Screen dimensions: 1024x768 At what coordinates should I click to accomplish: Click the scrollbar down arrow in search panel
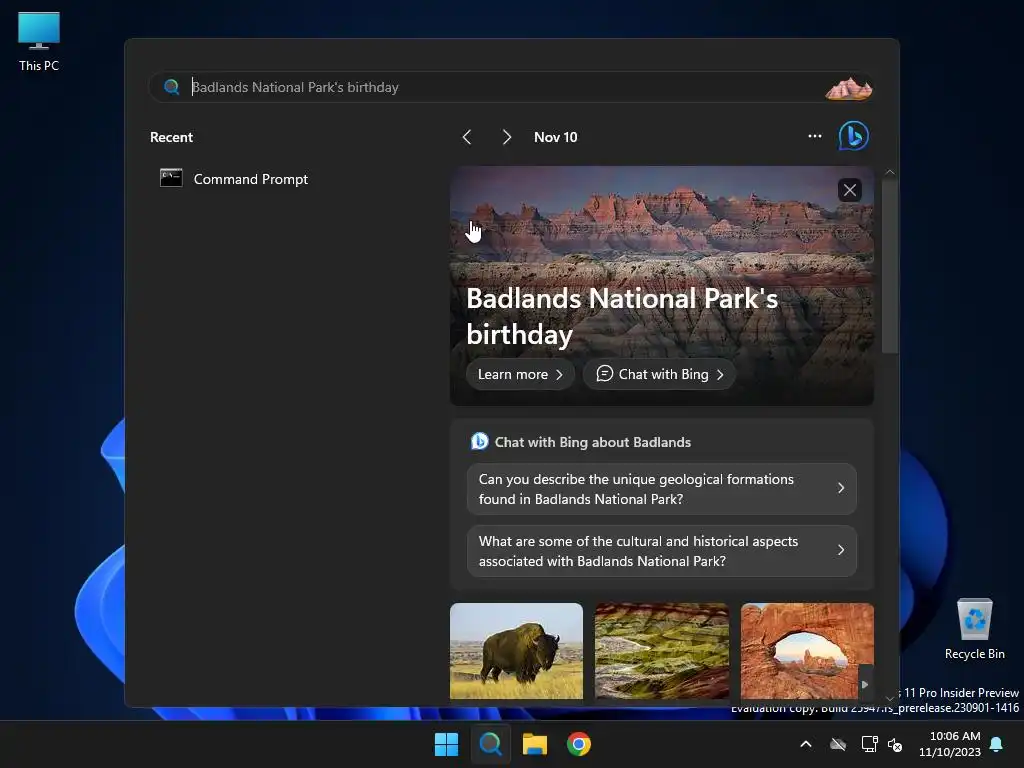pos(889,698)
